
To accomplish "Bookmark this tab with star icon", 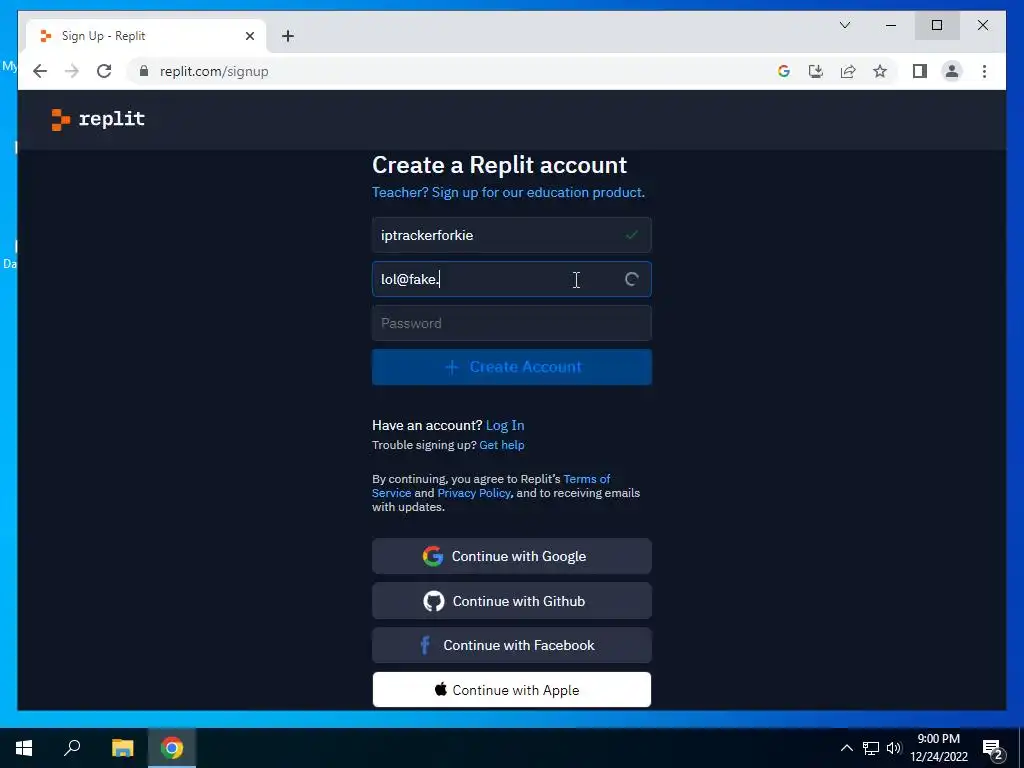I will click(880, 71).
